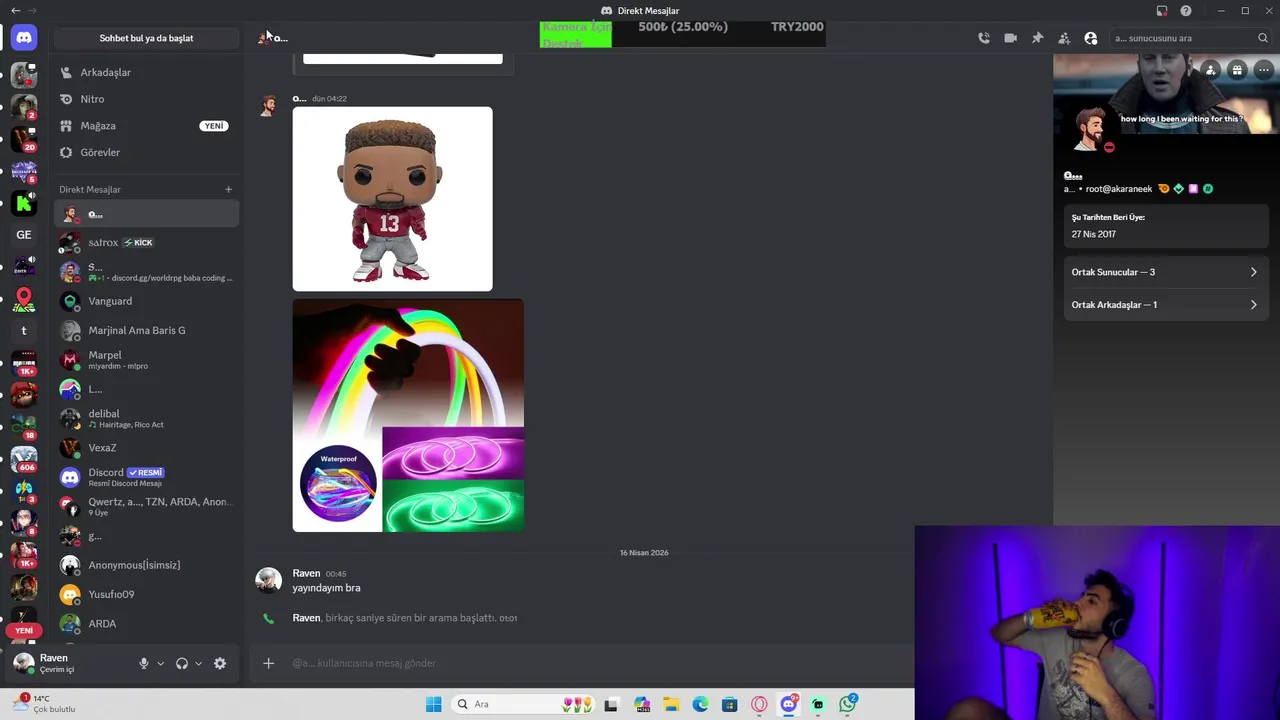This screenshot has width=1280, height=720.
Task: Open Görevler in the sidebar
Action: (x=146, y=152)
